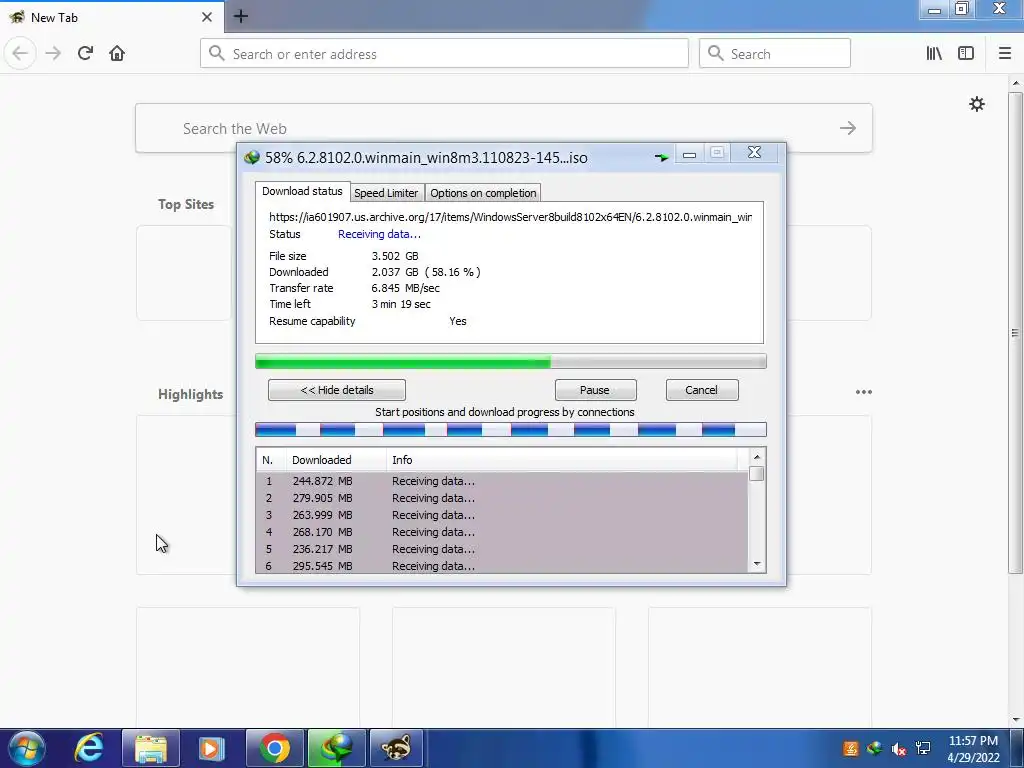Select connection row 6 with 295.545 MB

click(x=502, y=566)
